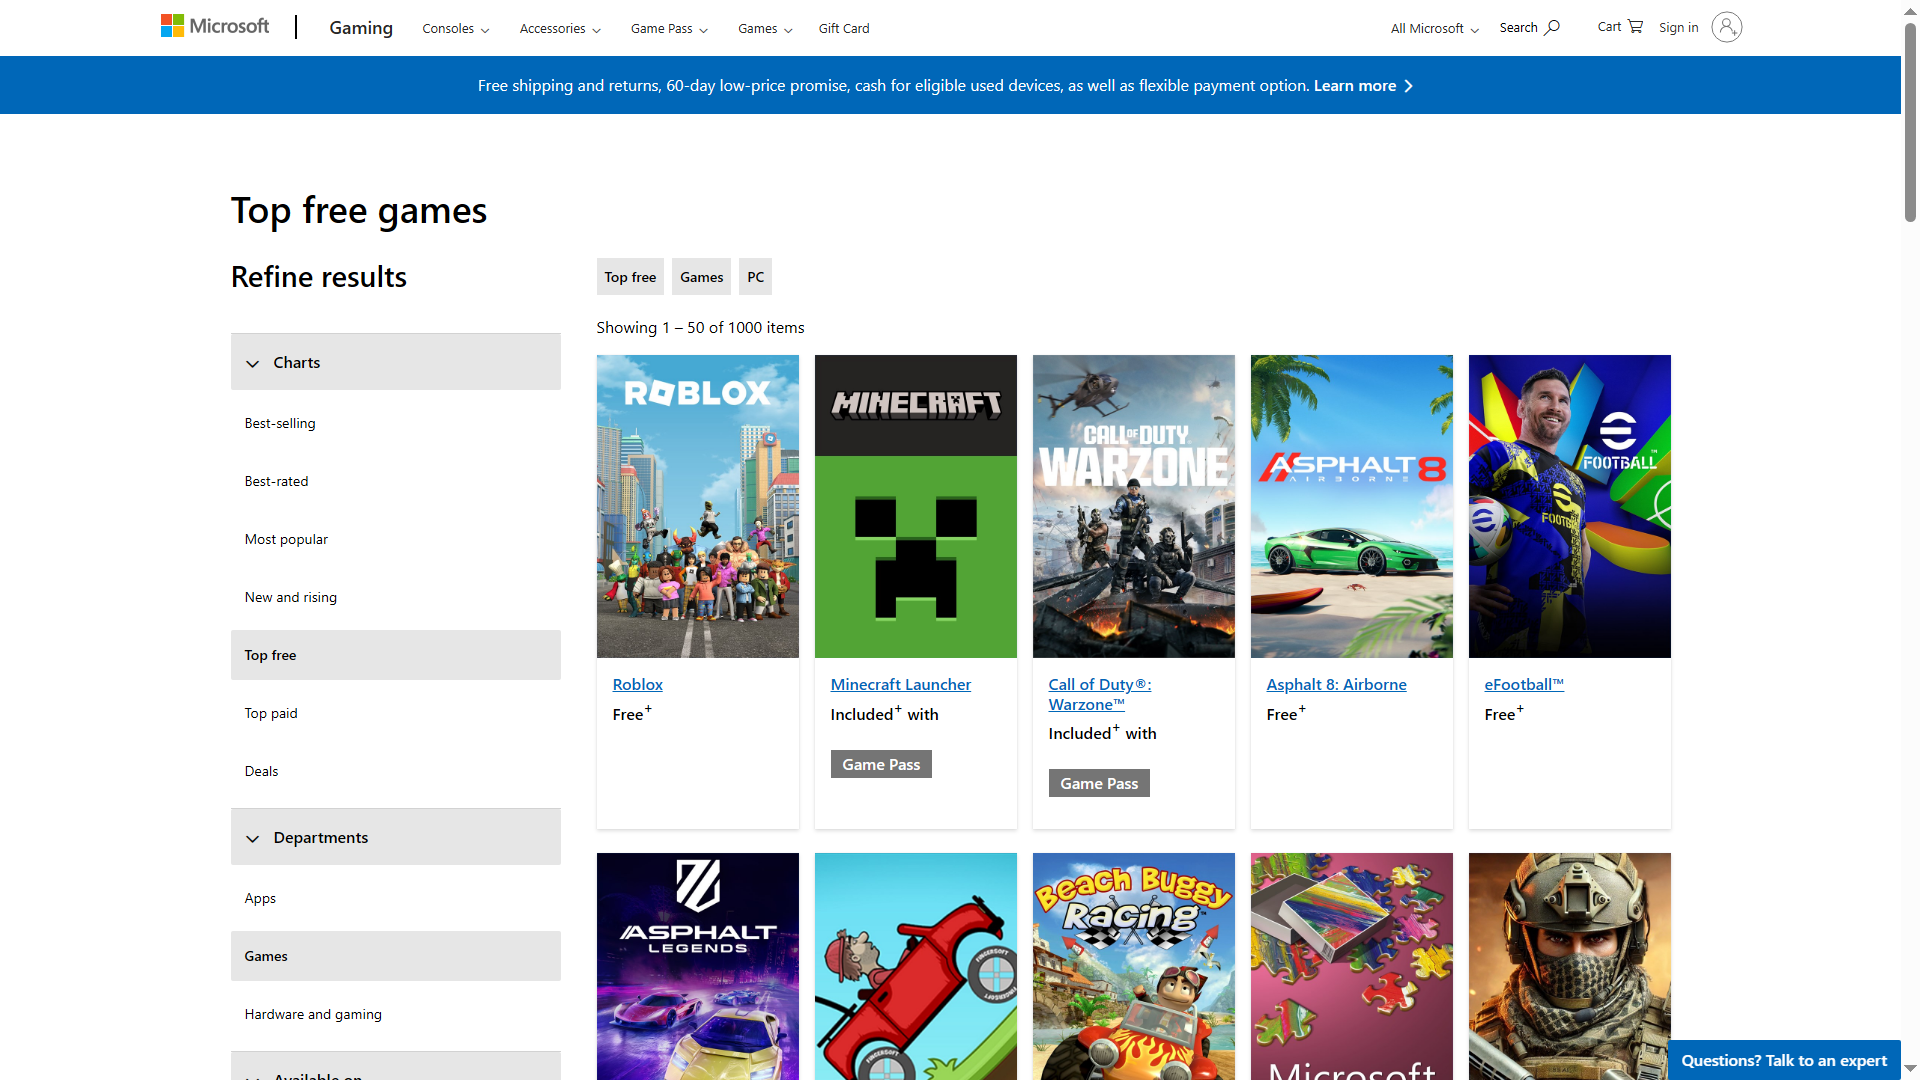Viewport: 1920px width, 1080px height.
Task: Click Game Pass badge under Warzone
Action: [x=1099, y=783]
